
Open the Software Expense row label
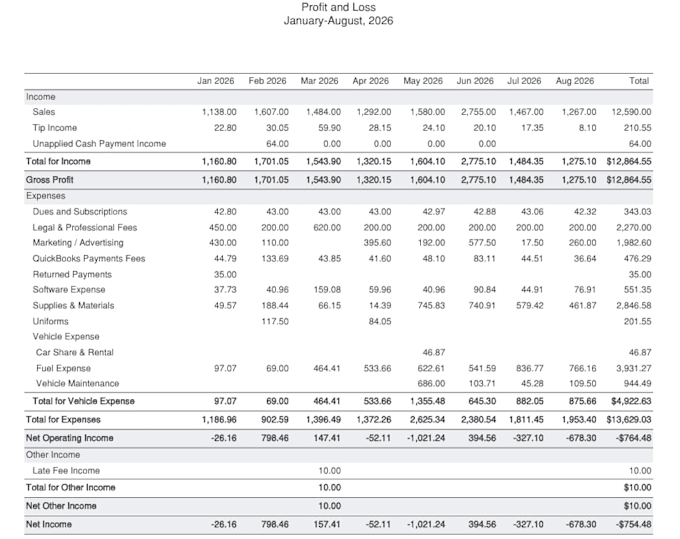click(x=69, y=290)
